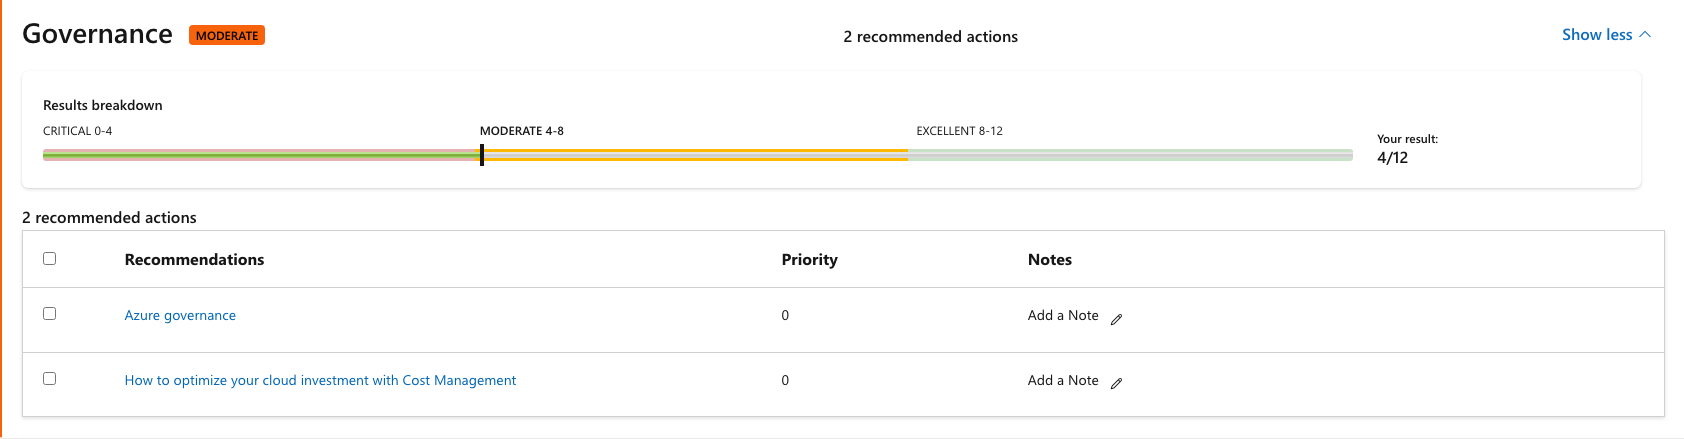The image size is (1684, 439).
Task: Check the Azure governance row checkbox
Action: click(x=49, y=313)
